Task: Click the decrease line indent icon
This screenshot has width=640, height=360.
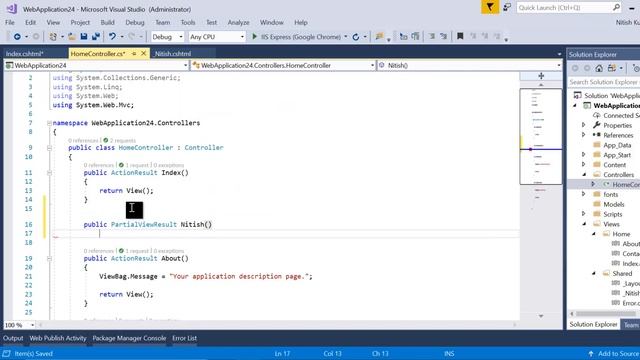Action: pos(403,36)
